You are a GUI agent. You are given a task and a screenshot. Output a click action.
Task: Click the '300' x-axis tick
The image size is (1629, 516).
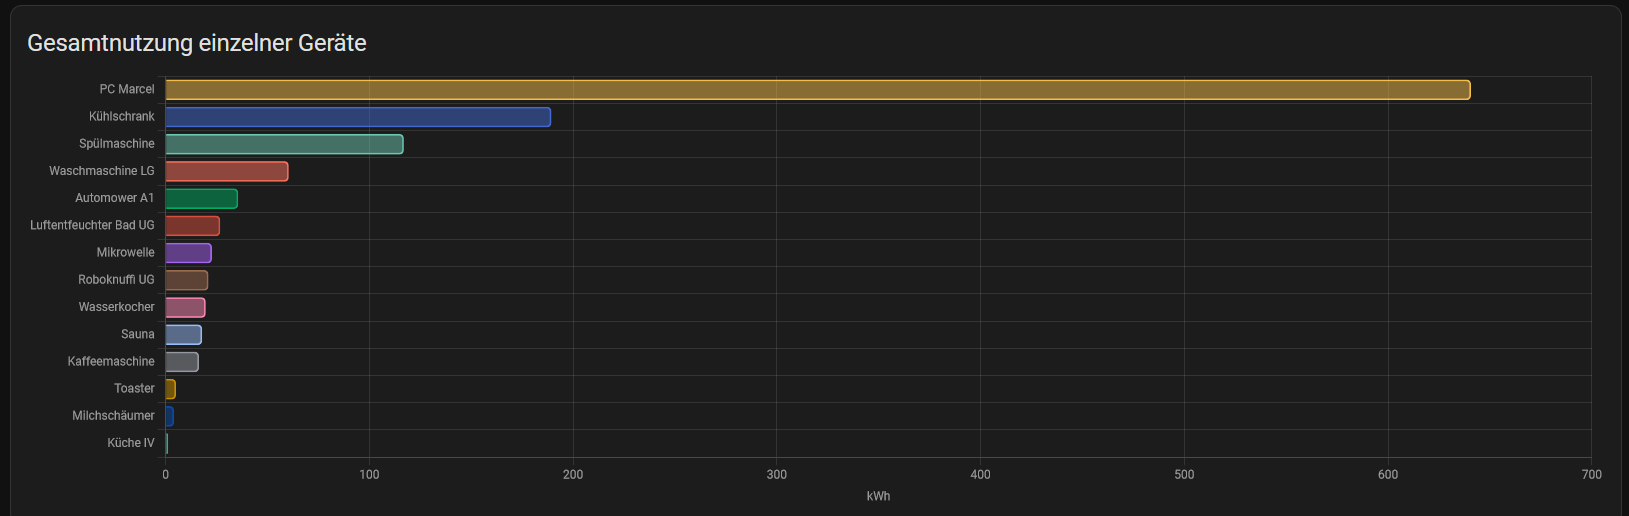click(x=777, y=474)
